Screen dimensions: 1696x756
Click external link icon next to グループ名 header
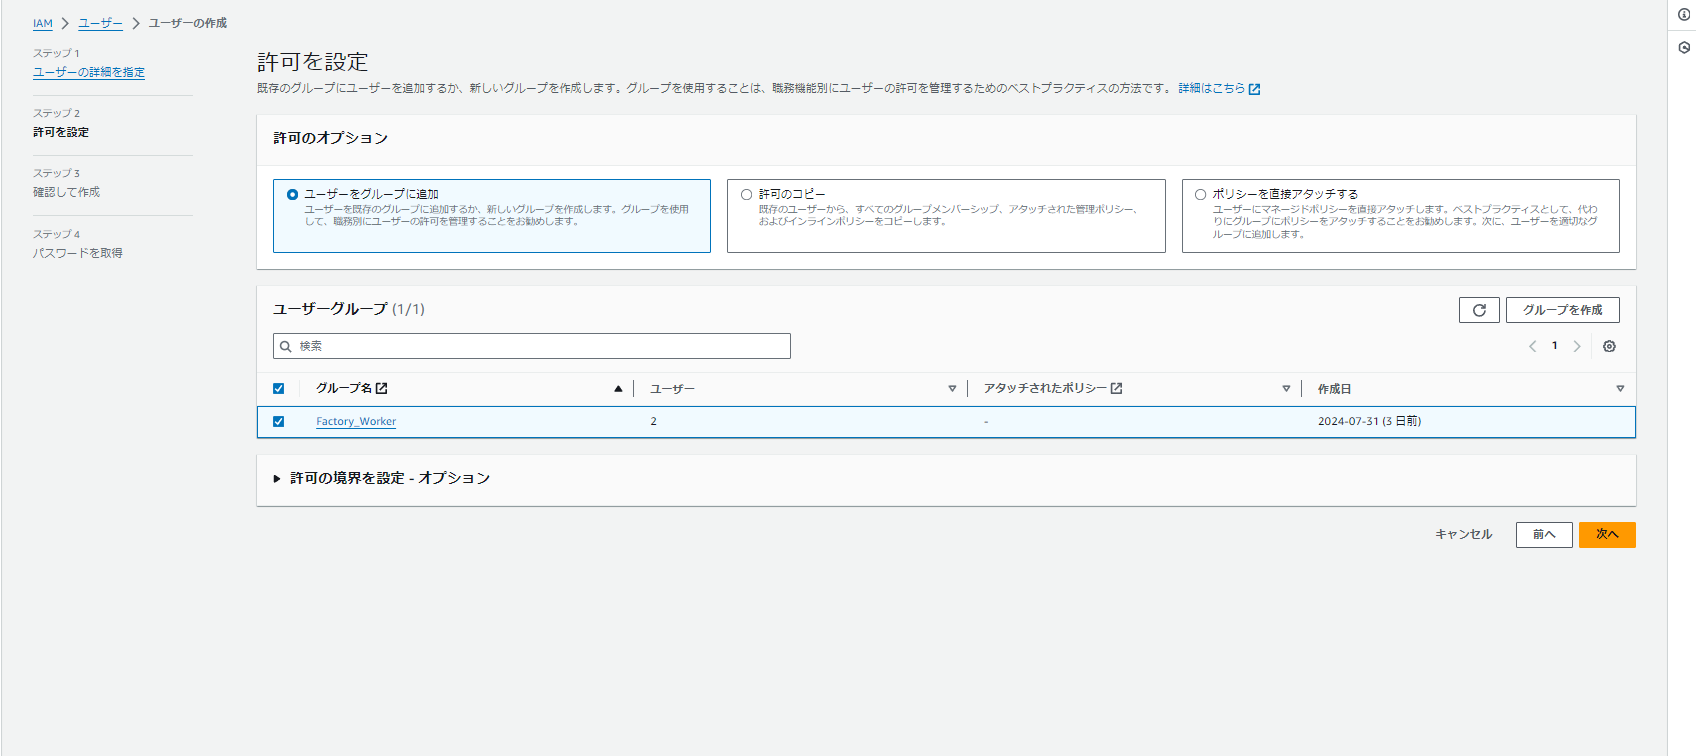click(381, 388)
